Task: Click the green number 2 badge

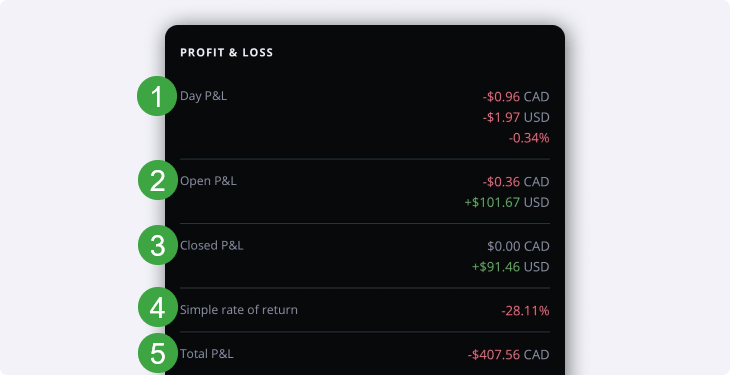Action: click(158, 180)
